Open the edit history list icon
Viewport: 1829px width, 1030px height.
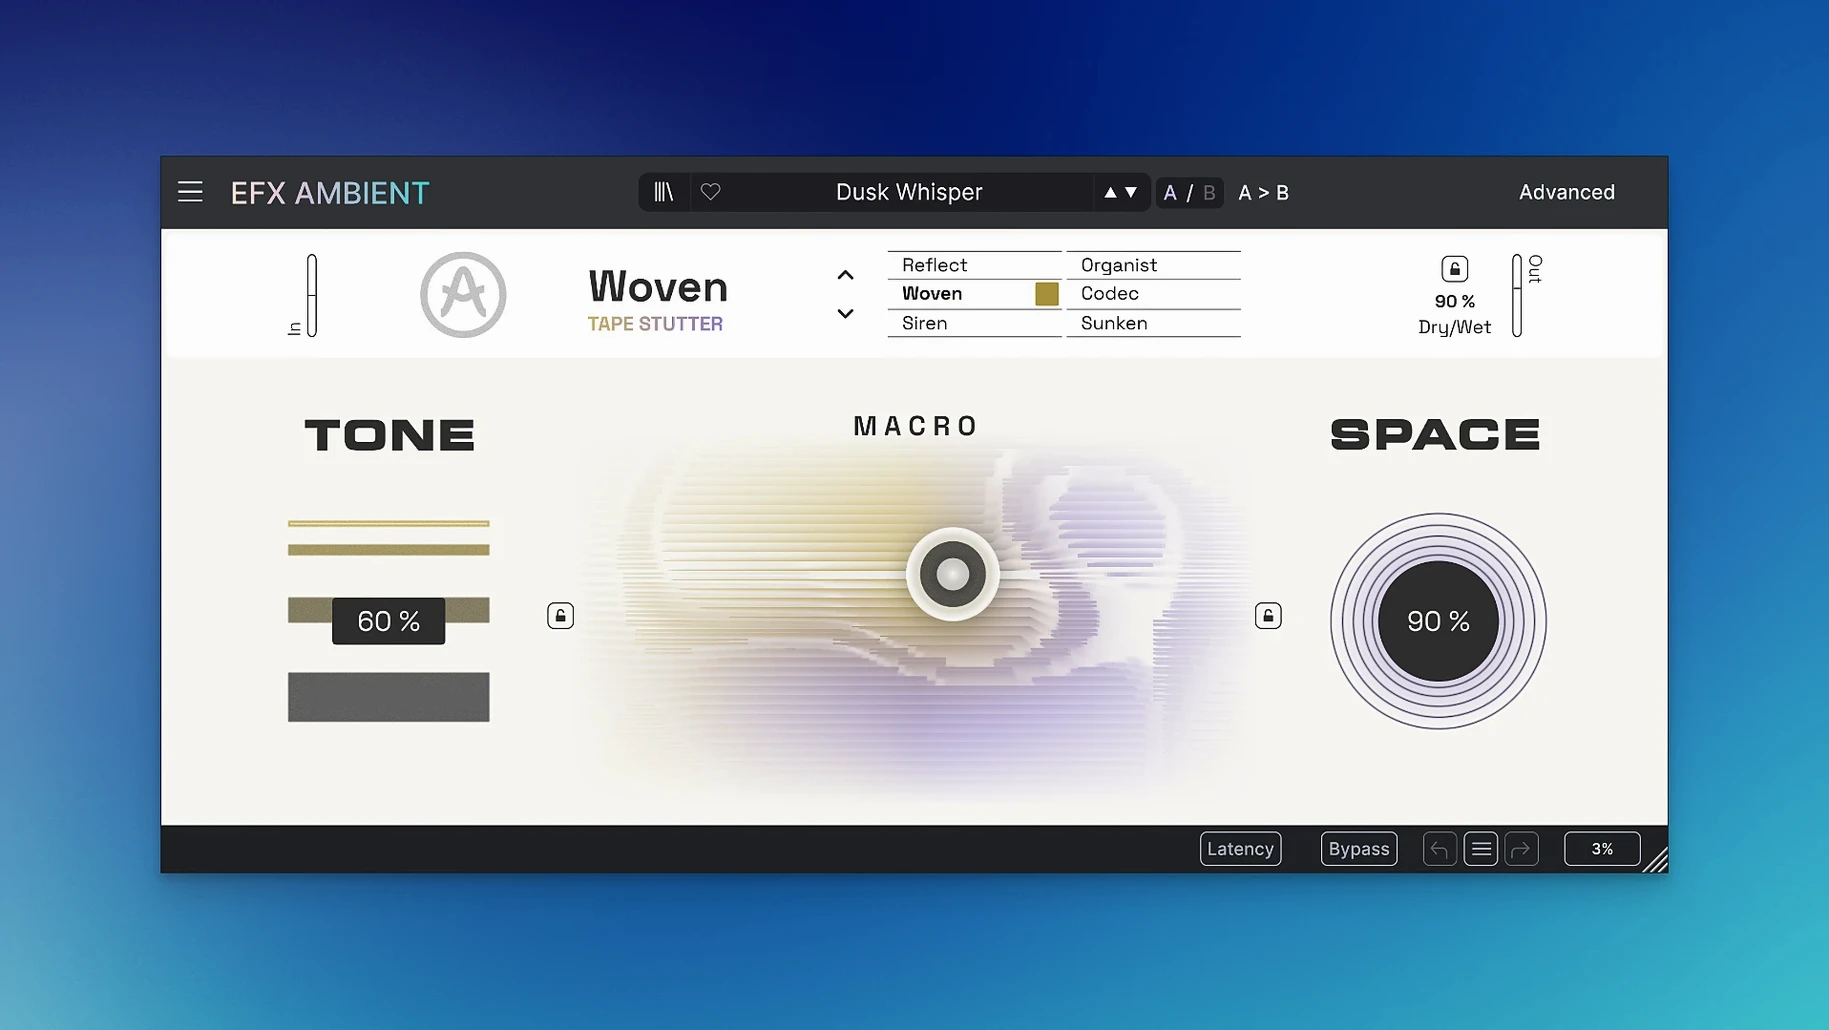(1481, 849)
